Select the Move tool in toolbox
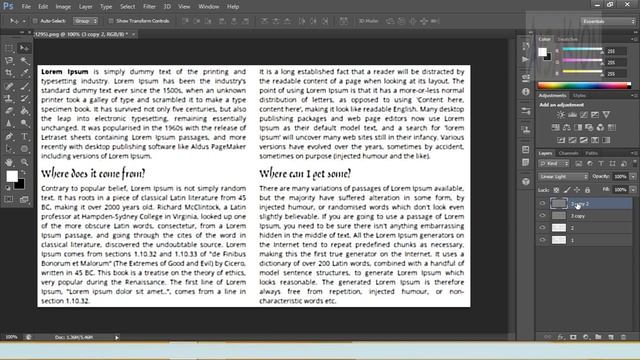 click(24, 48)
